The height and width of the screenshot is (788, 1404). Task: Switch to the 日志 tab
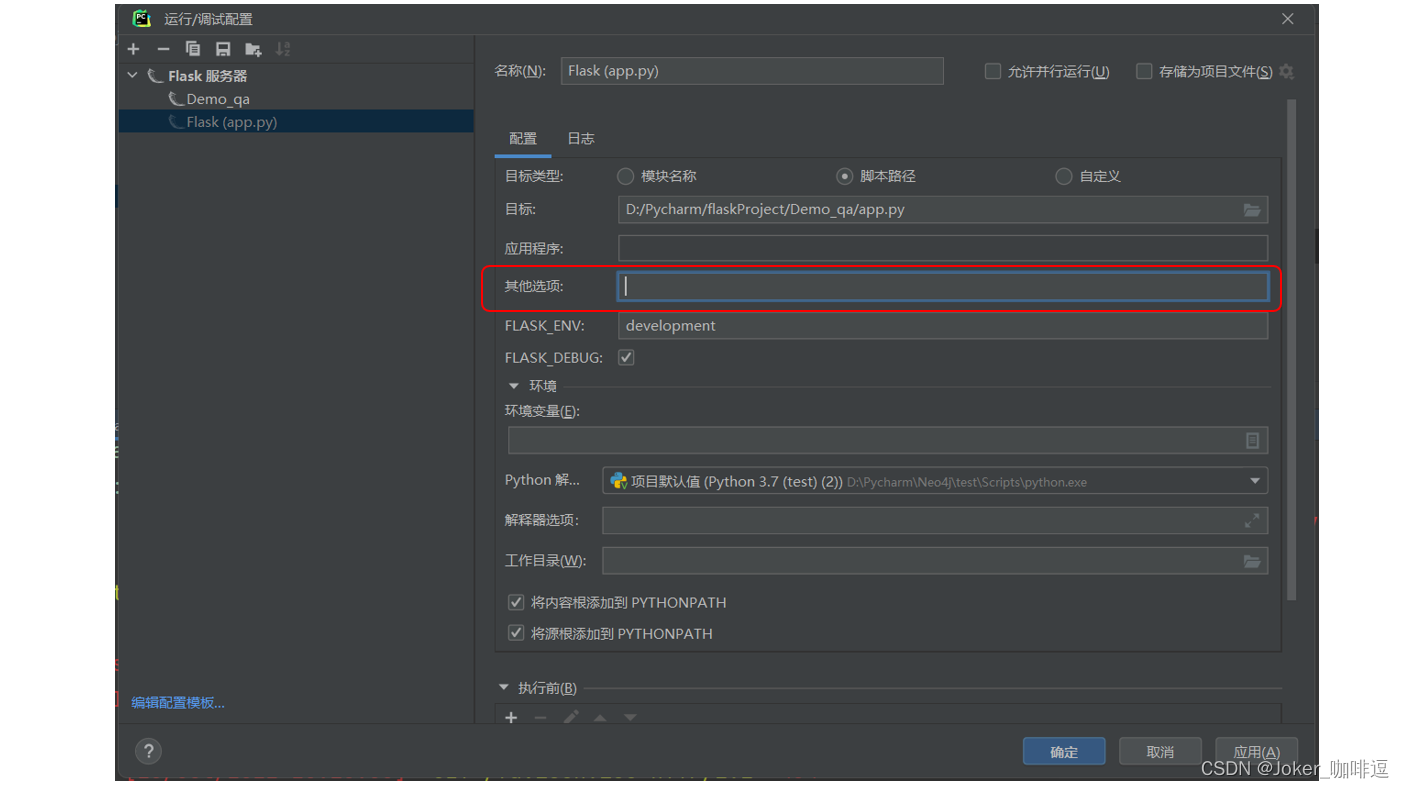pos(581,139)
